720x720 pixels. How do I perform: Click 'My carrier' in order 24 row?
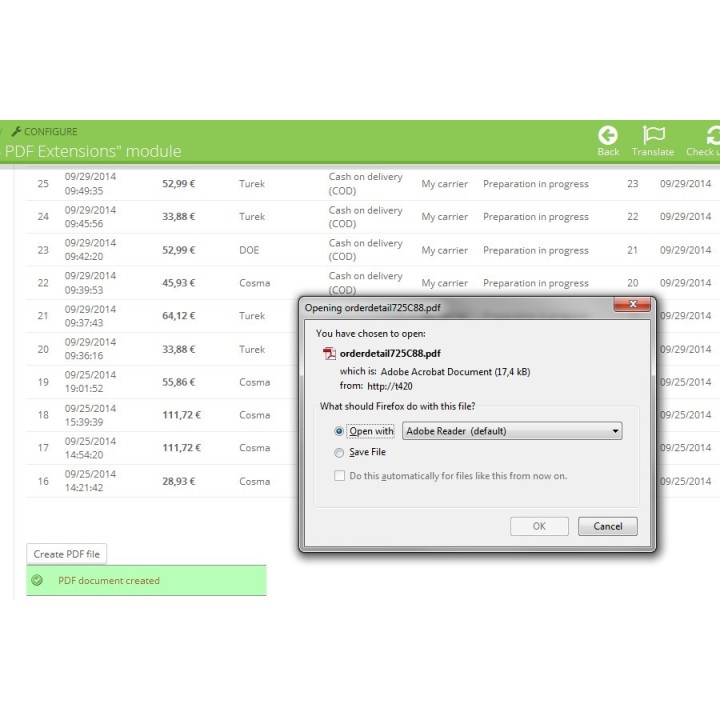point(444,217)
